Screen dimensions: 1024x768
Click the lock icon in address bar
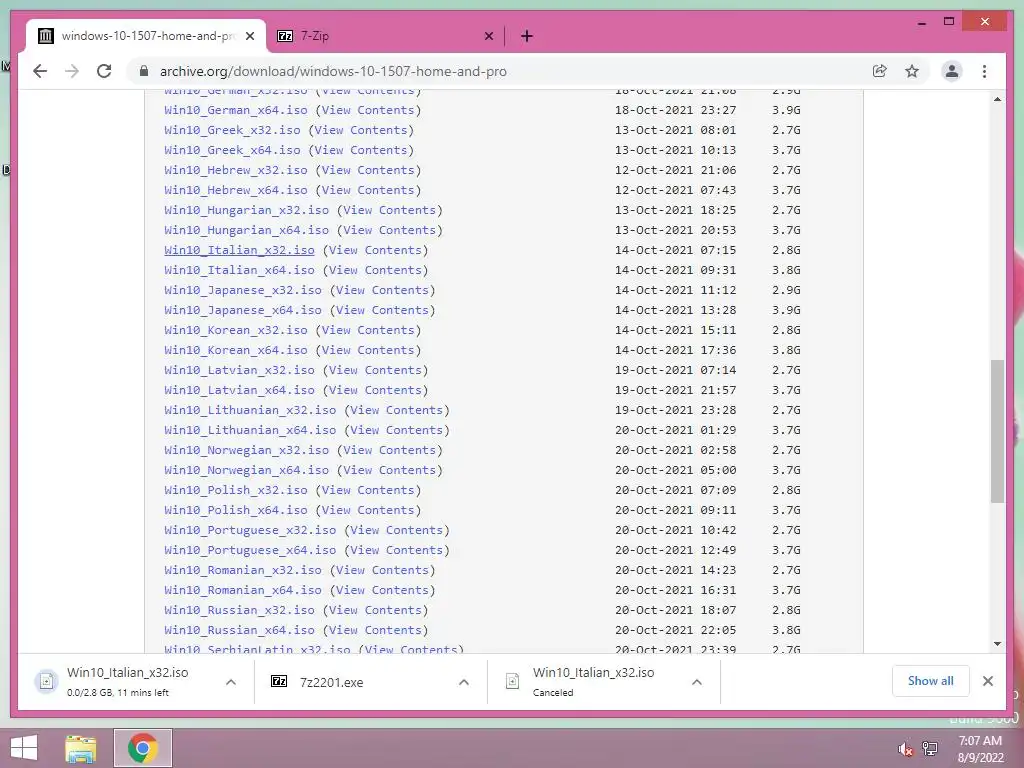click(x=144, y=71)
